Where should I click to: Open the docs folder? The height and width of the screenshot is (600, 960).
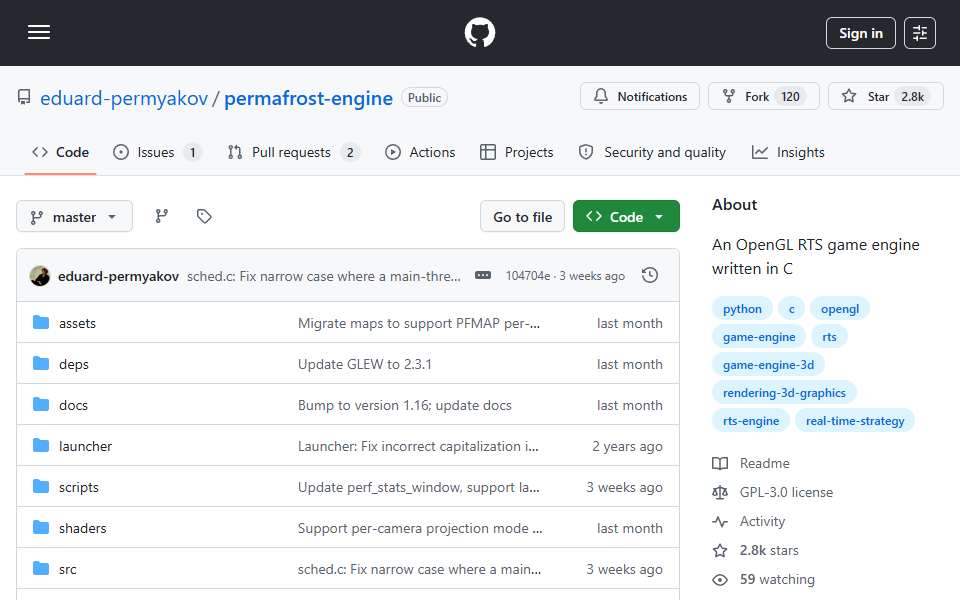tap(73, 405)
